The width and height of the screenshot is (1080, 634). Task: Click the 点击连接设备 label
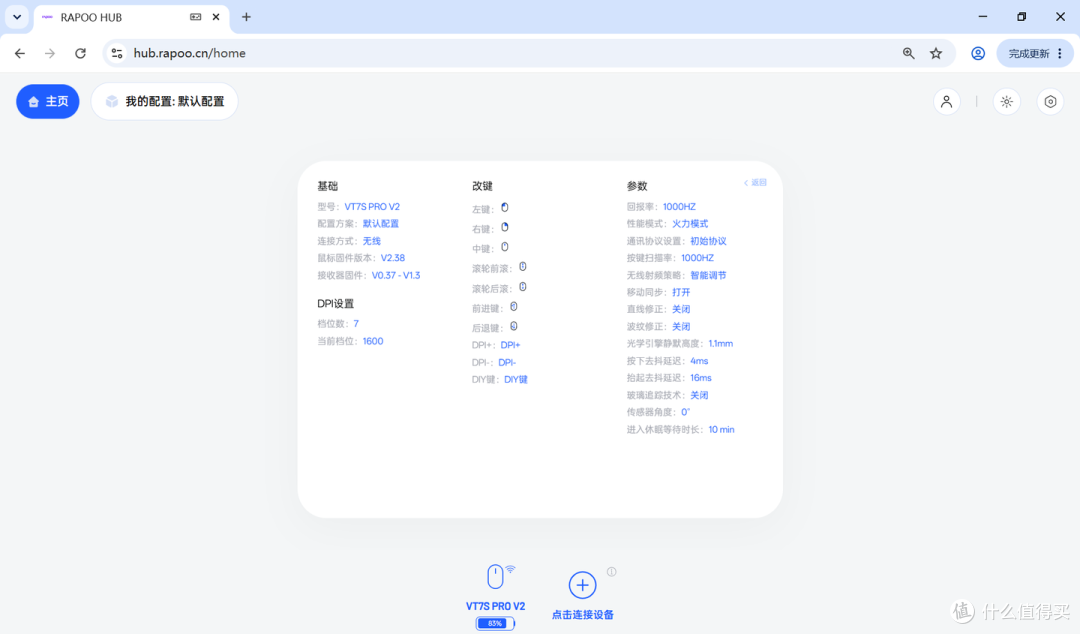point(583,615)
